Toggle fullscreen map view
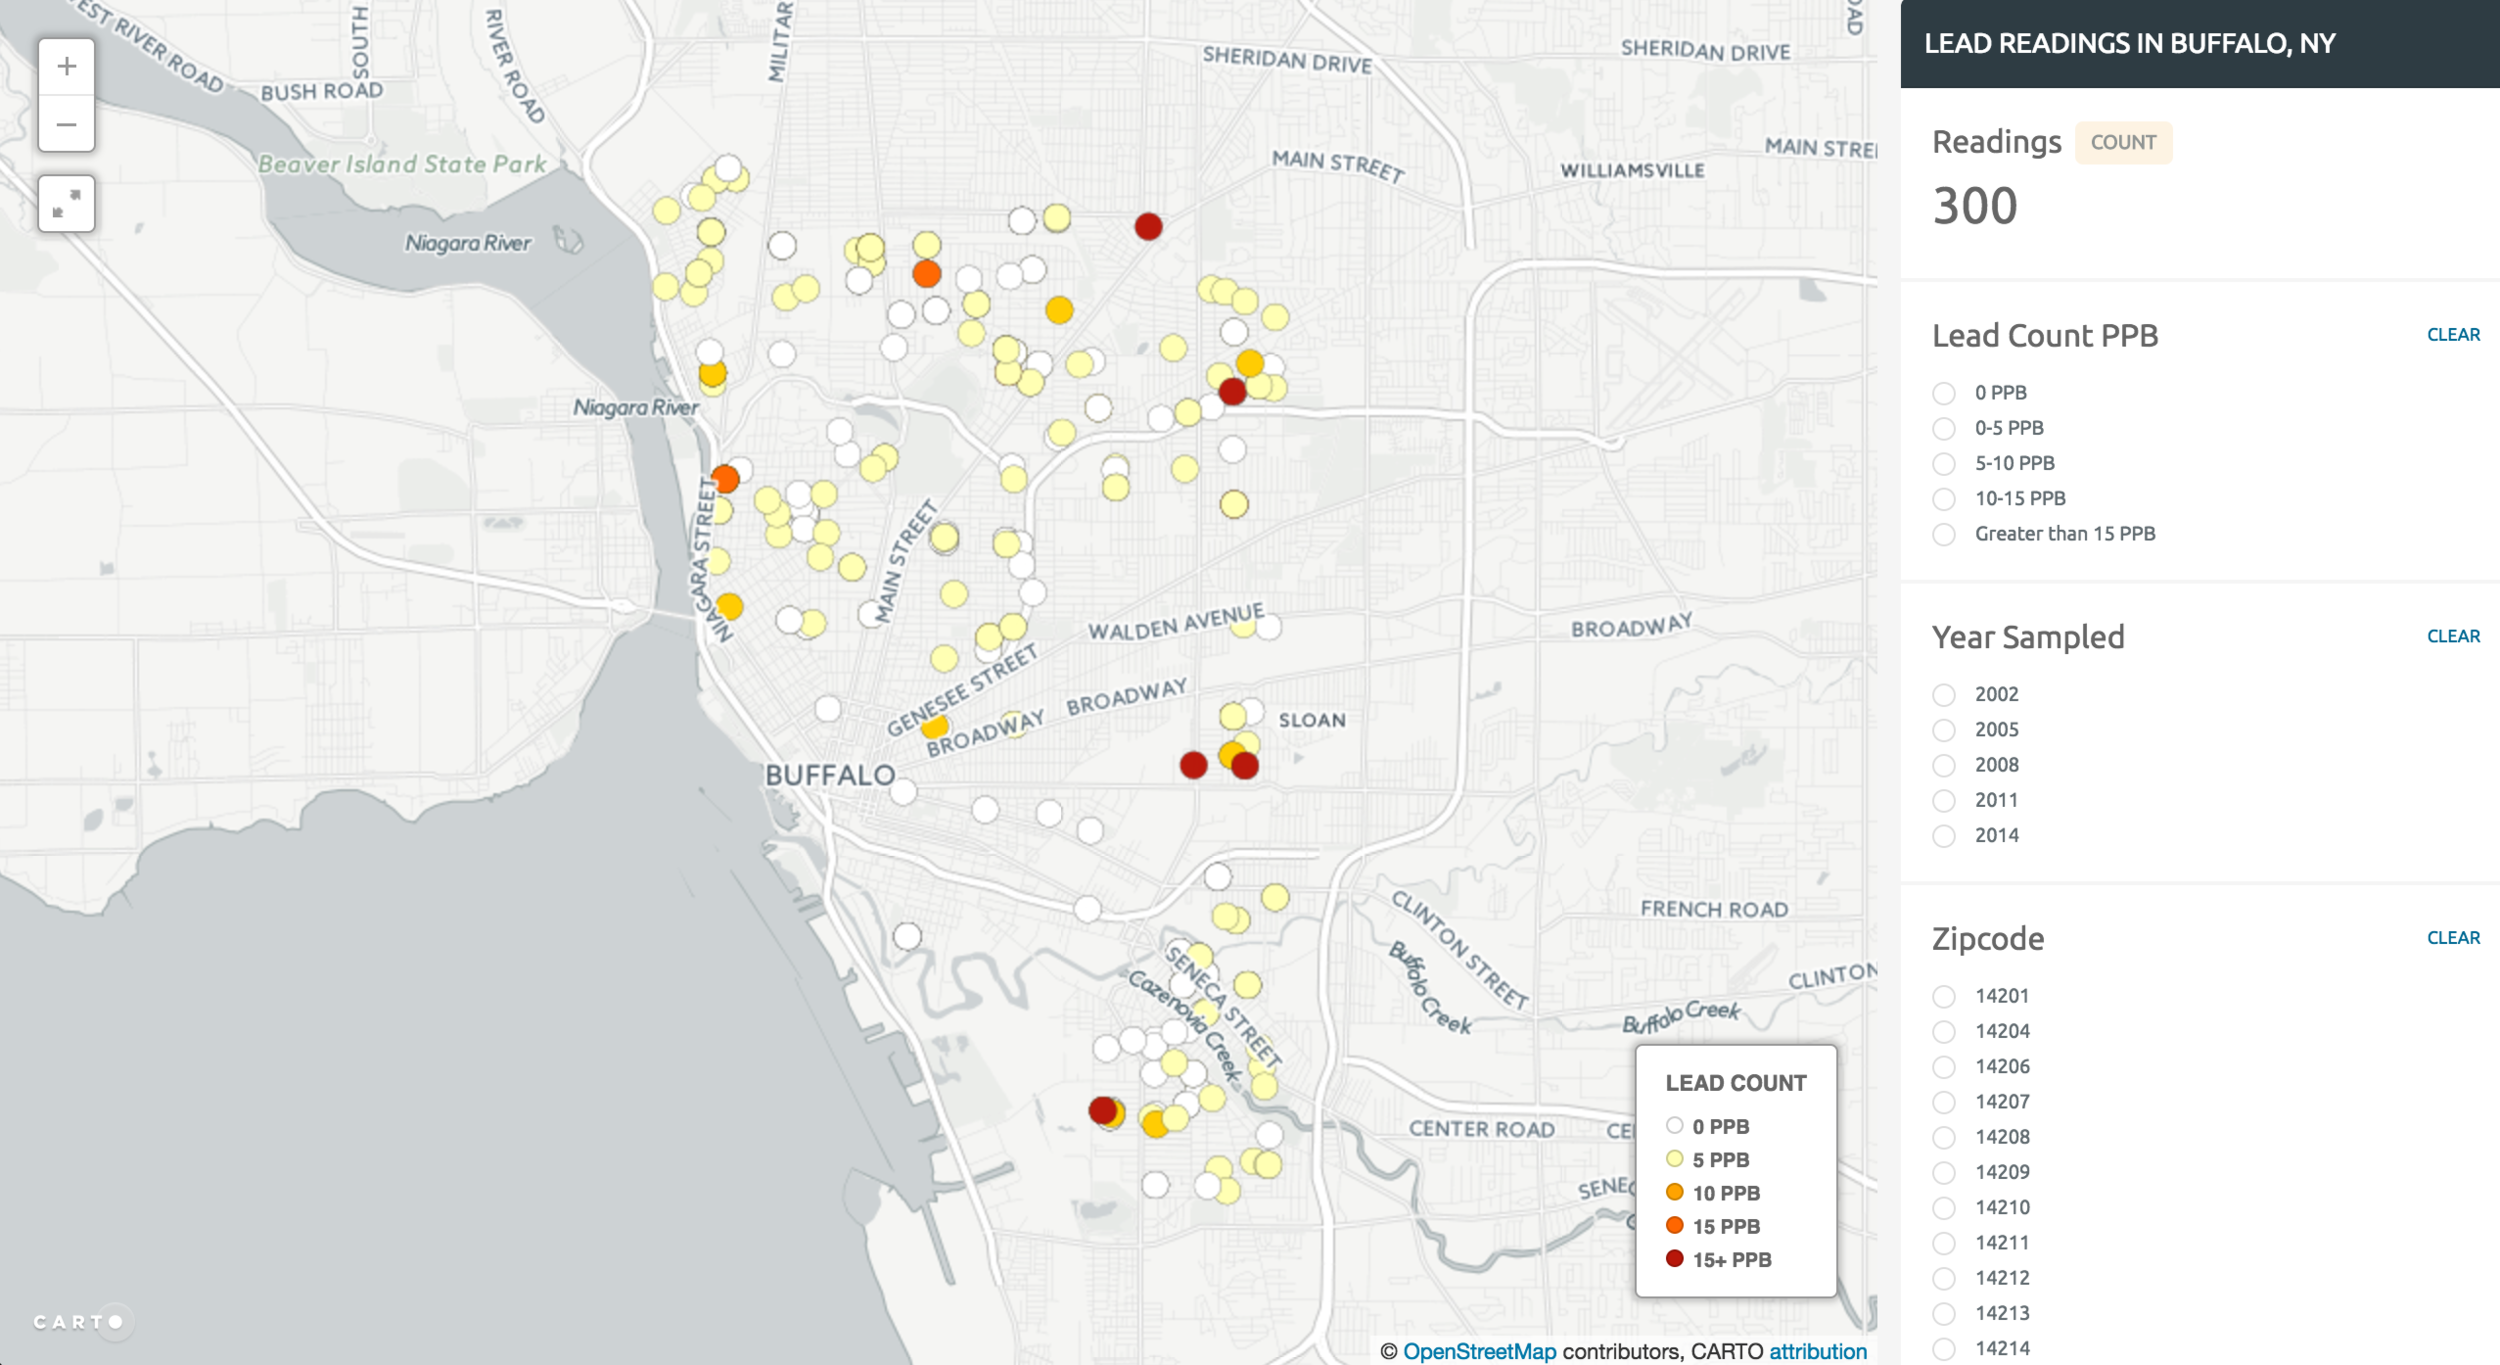Viewport: 2500px width, 1365px height. (x=66, y=204)
